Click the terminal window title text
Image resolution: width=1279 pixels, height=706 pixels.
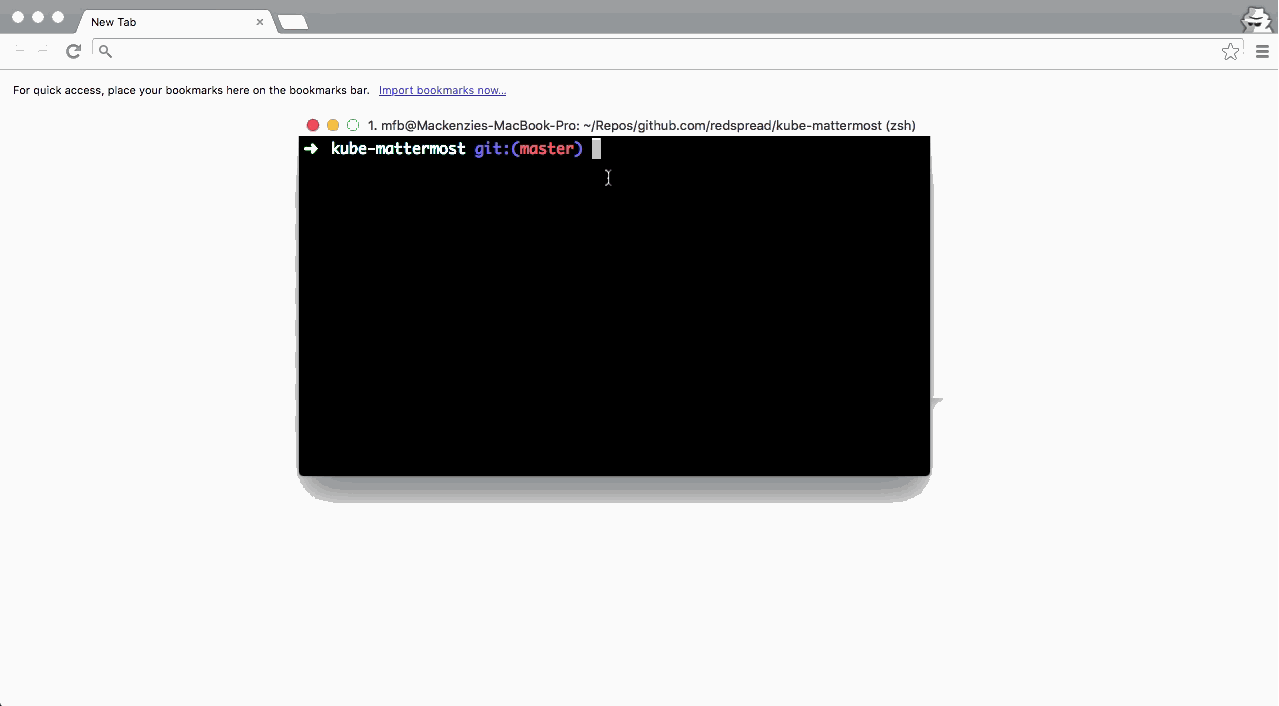click(x=642, y=126)
